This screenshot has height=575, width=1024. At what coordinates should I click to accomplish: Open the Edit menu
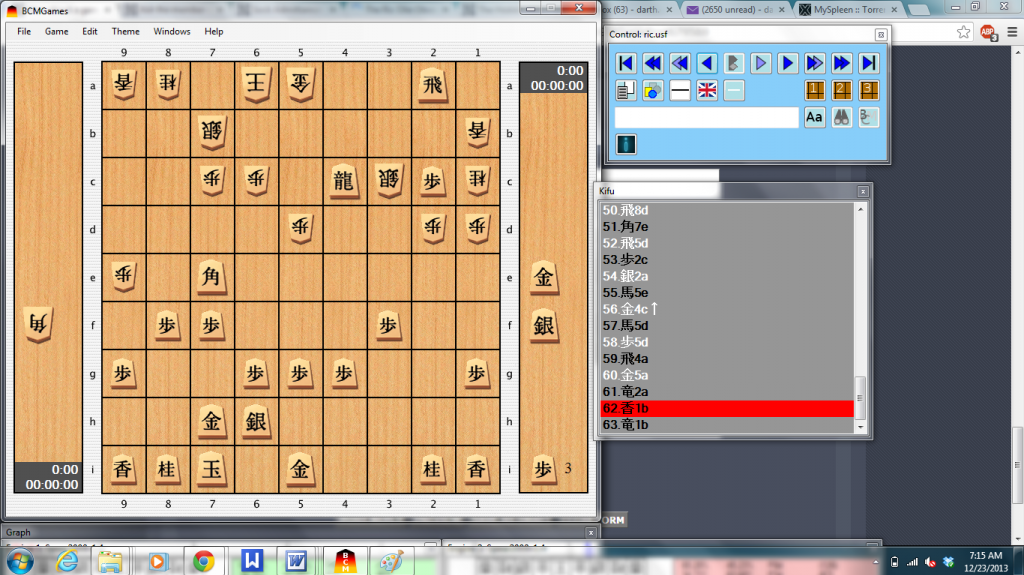tap(89, 31)
